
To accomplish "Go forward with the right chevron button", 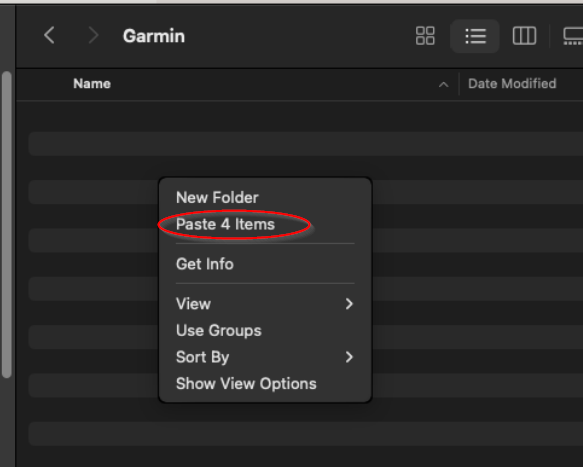I will click(93, 36).
